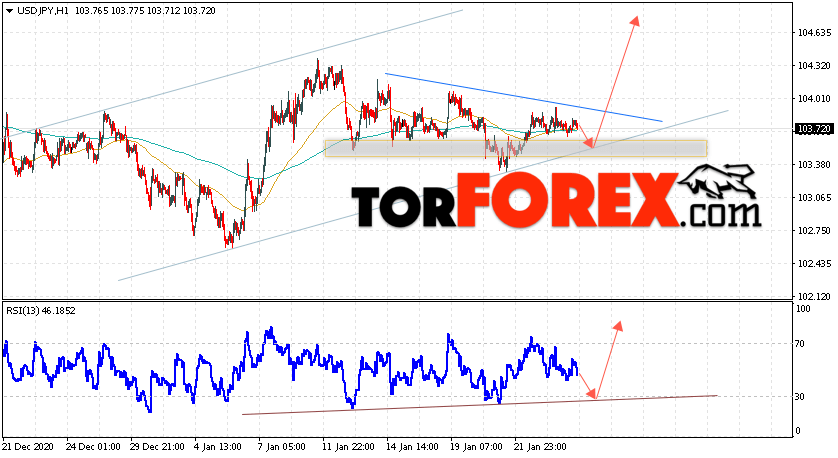Select the 102.435 price axis label
838x458 pixels.
pos(813,263)
